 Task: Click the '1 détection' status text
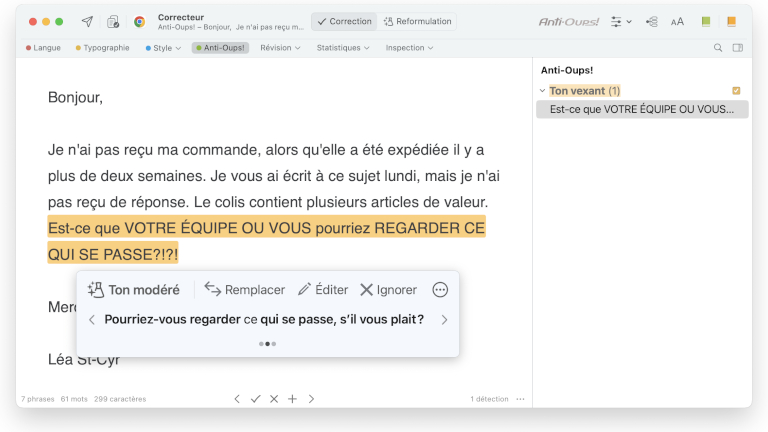[489, 399]
